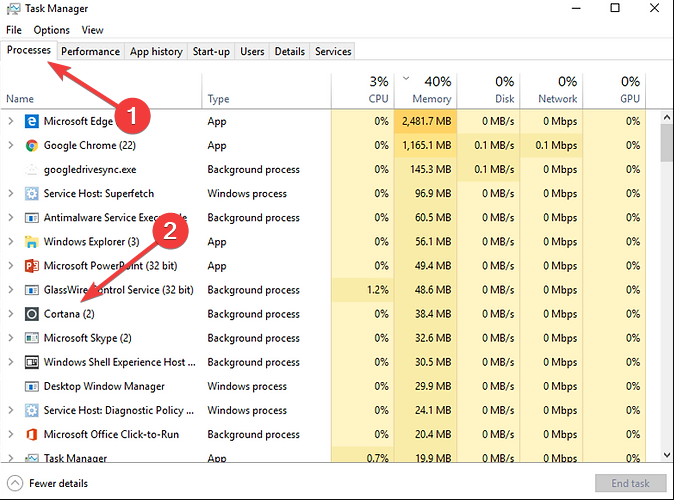Expand Antimalware Service Executable row
The width and height of the screenshot is (674, 500).
coord(11,218)
